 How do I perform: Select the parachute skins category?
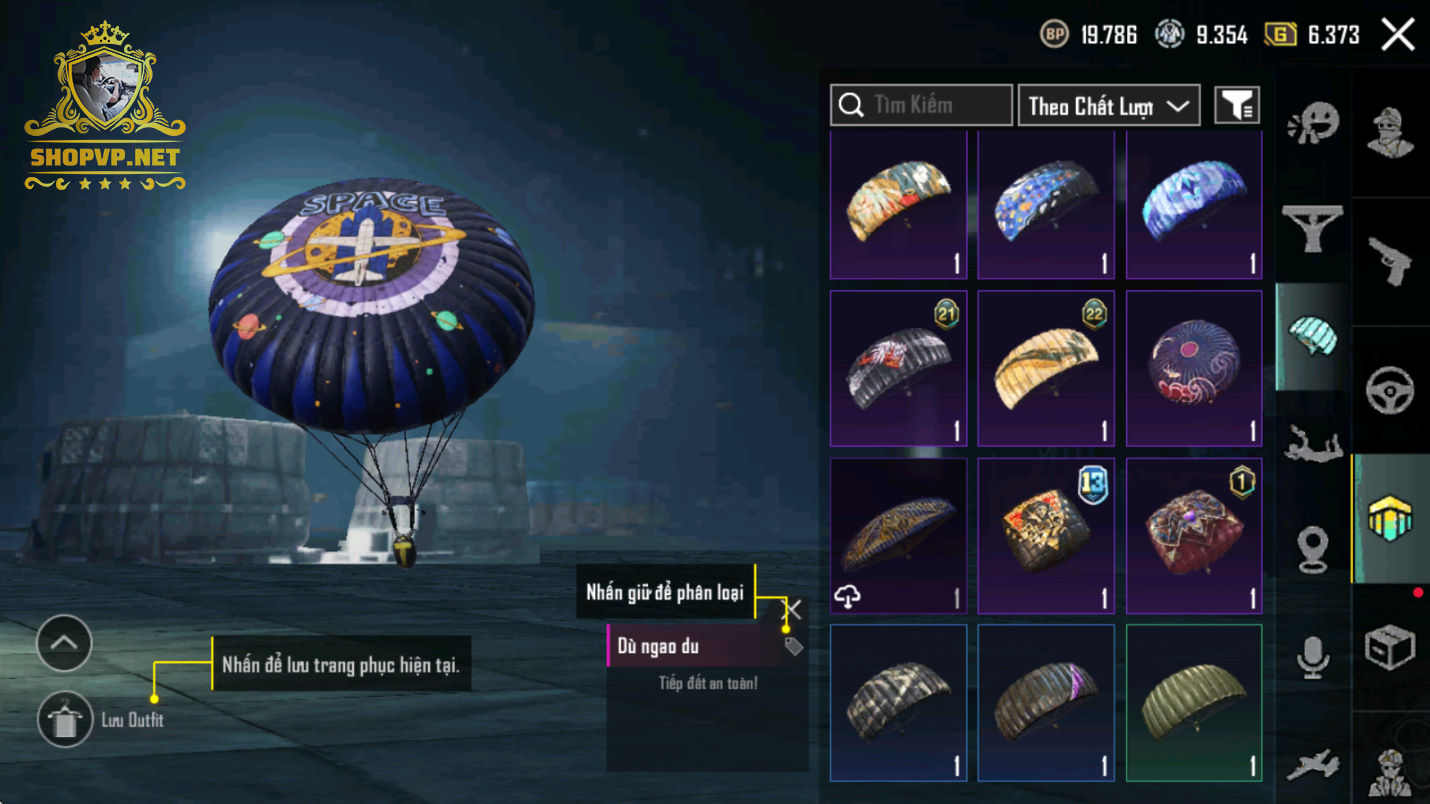[1312, 337]
